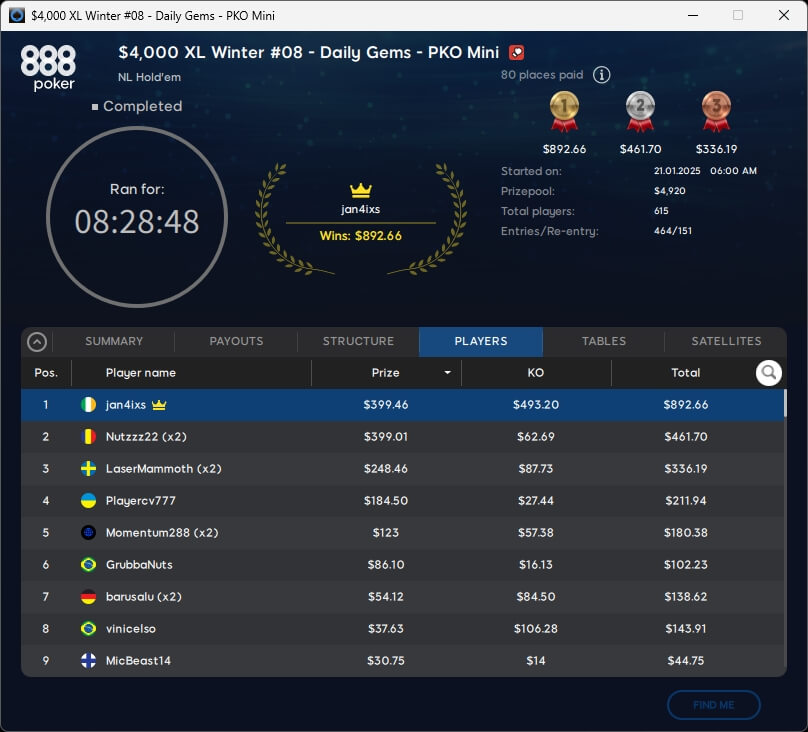Click the Brazilian flag beside GrubbaNuts
The height and width of the screenshot is (732, 808).
pos(89,564)
